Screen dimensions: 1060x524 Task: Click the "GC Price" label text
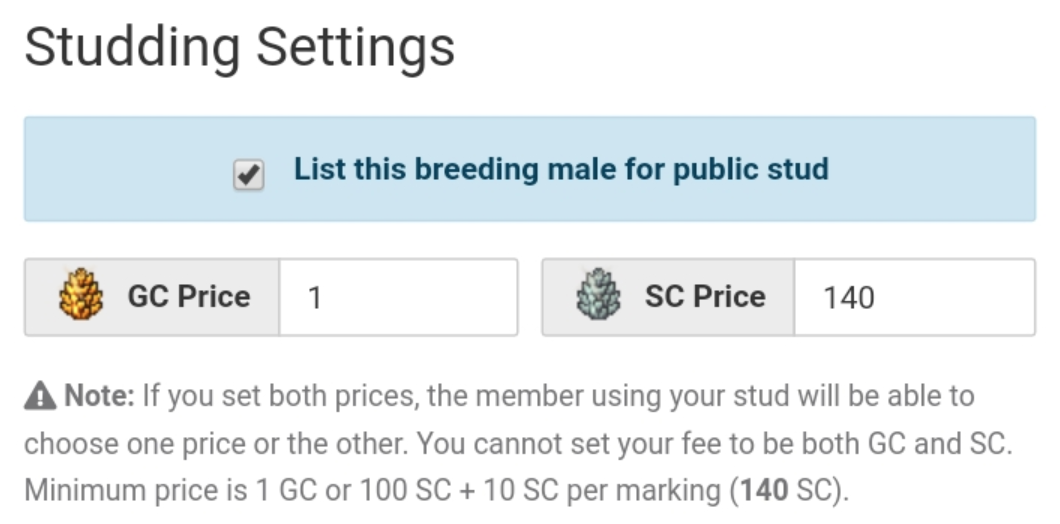click(x=188, y=297)
